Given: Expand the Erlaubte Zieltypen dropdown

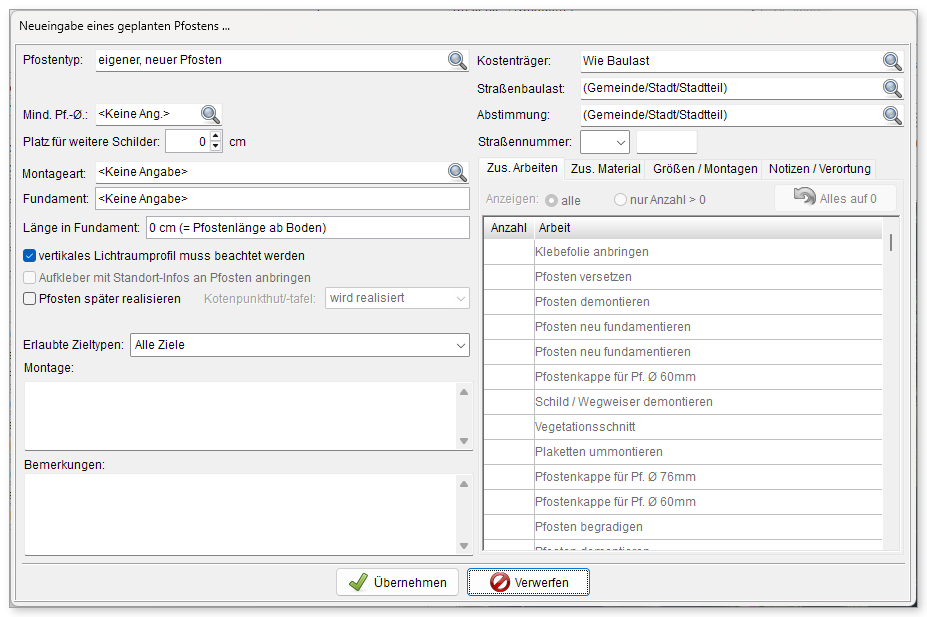Looking at the screenshot, I should 300,345.
